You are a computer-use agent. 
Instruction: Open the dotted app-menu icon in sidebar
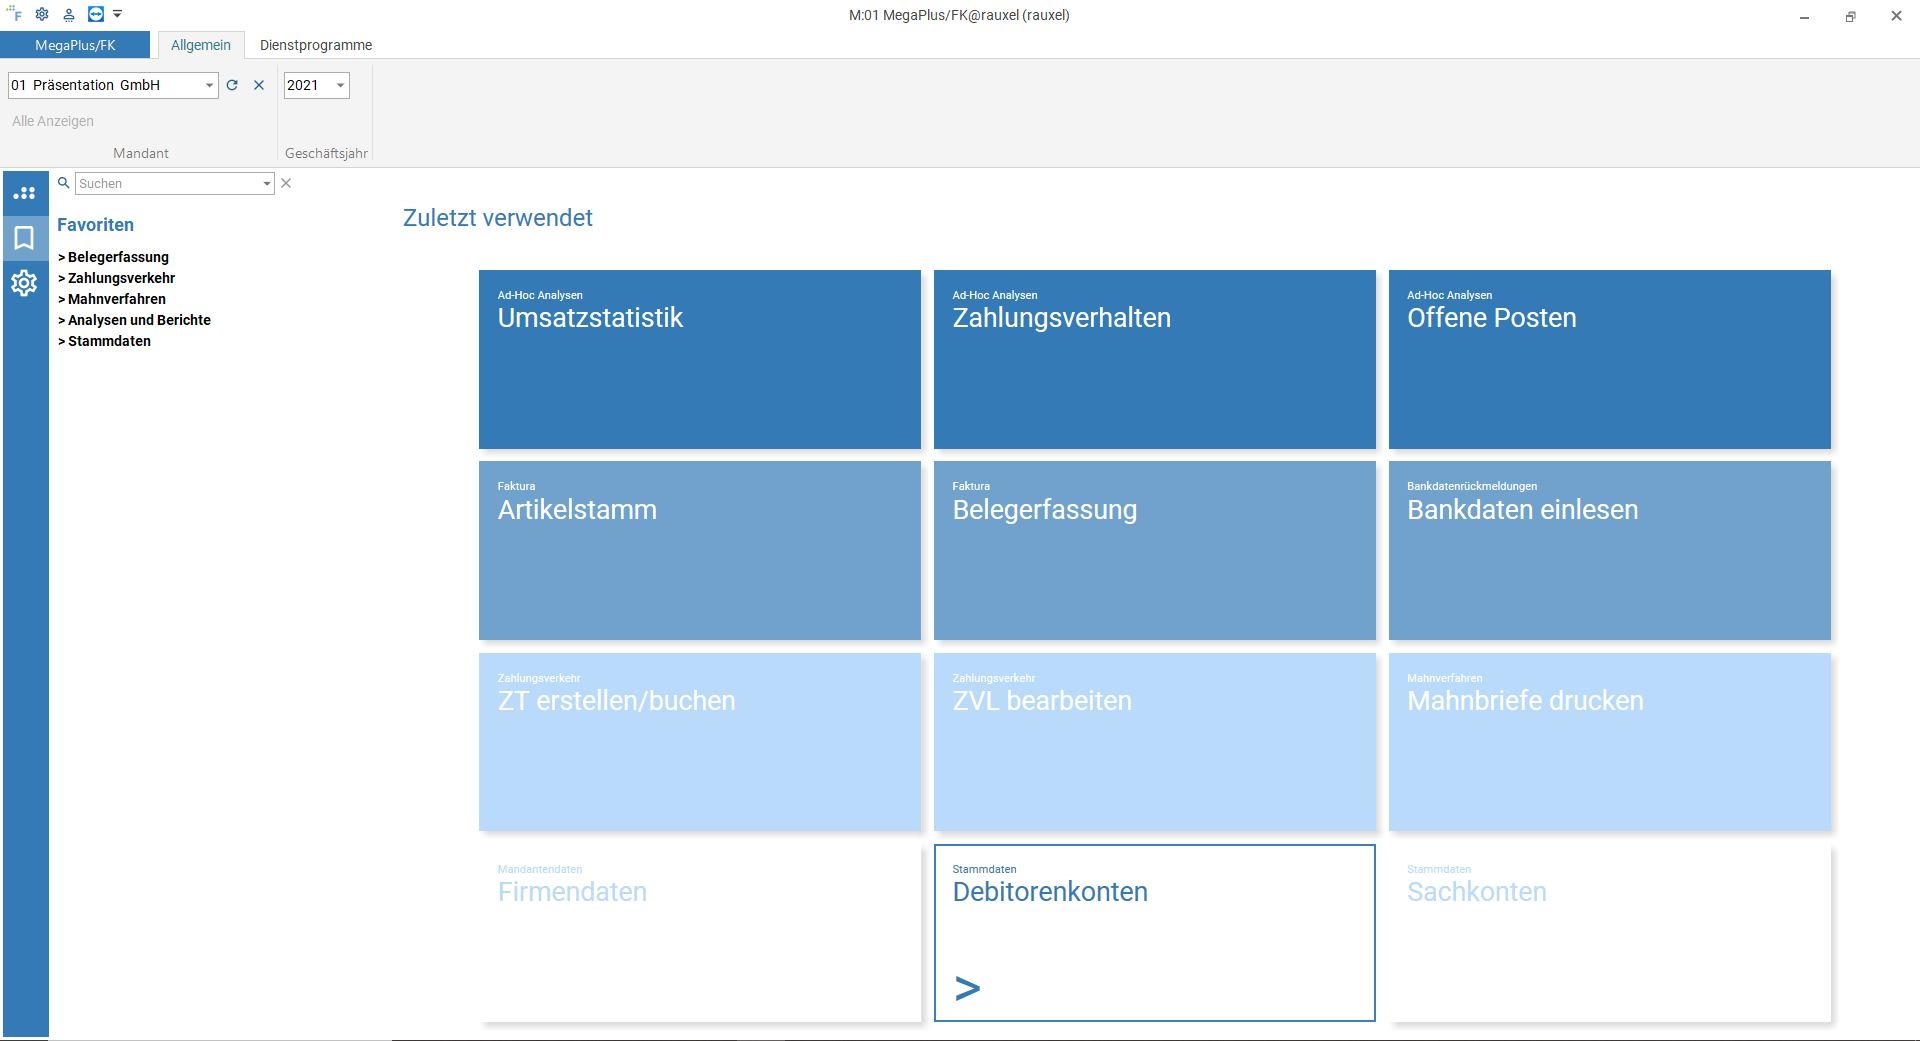[x=25, y=193]
